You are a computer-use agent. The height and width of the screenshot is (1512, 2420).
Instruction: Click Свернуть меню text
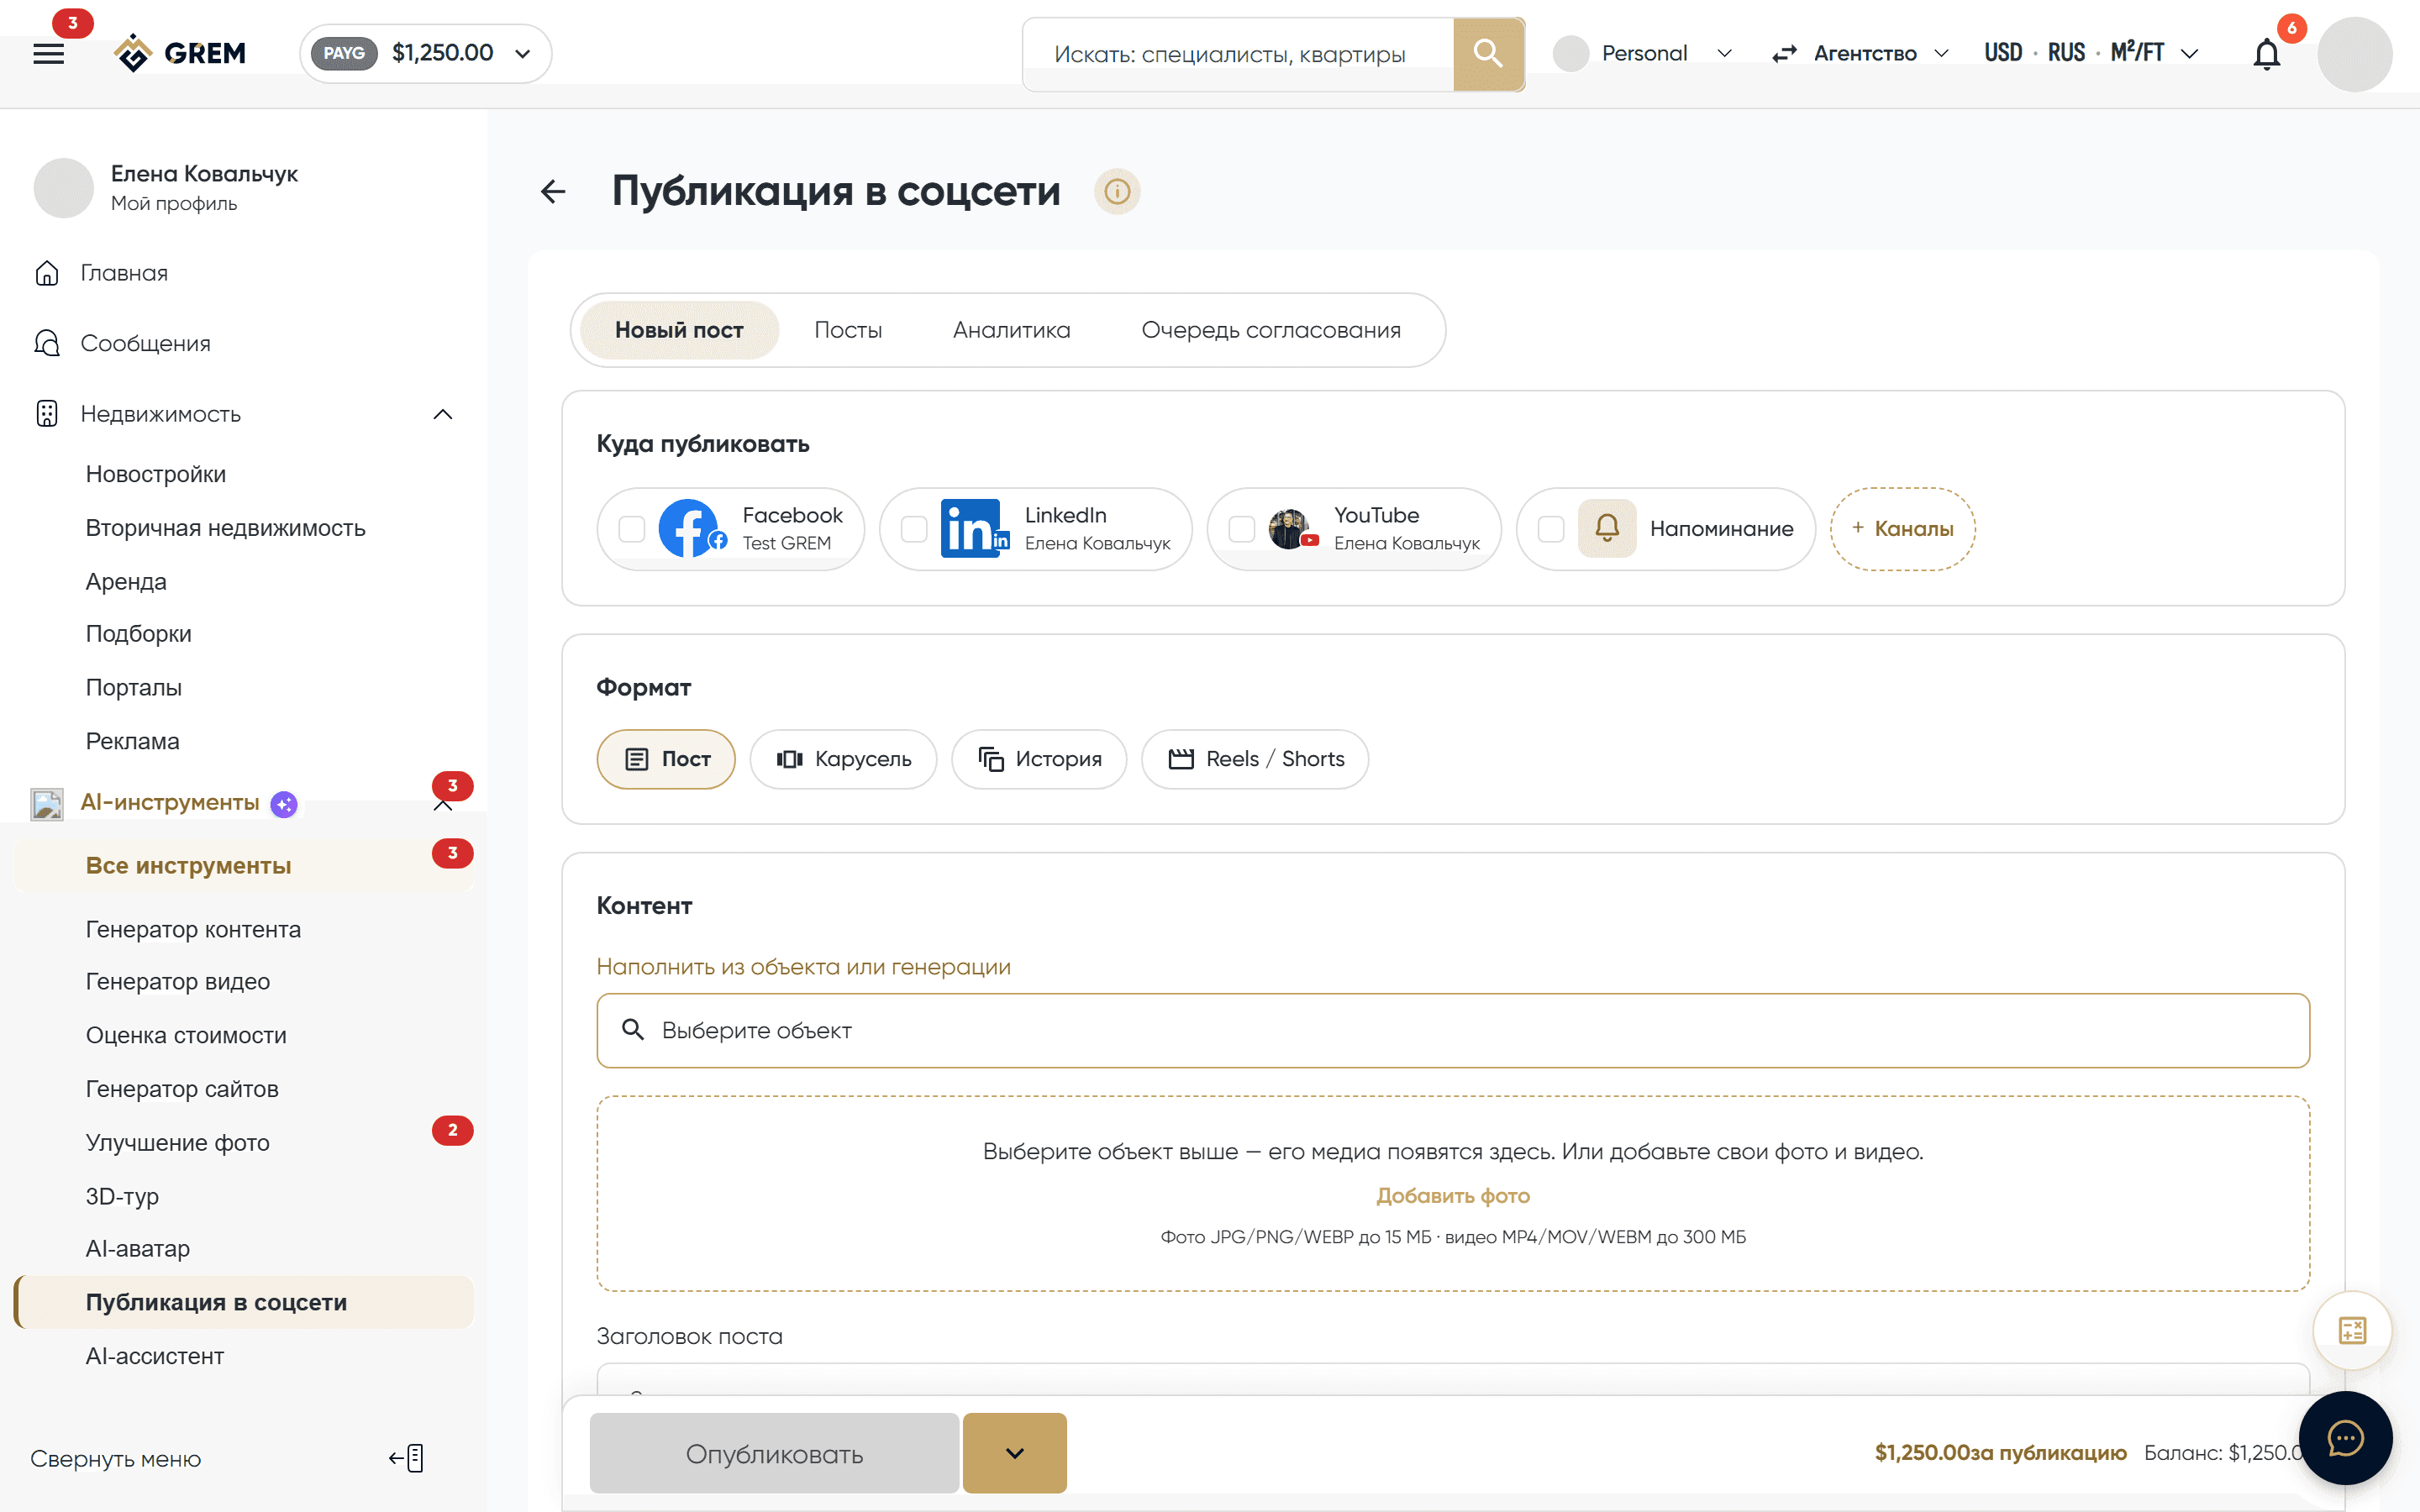pyautogui.click(x=115, y=1459)
